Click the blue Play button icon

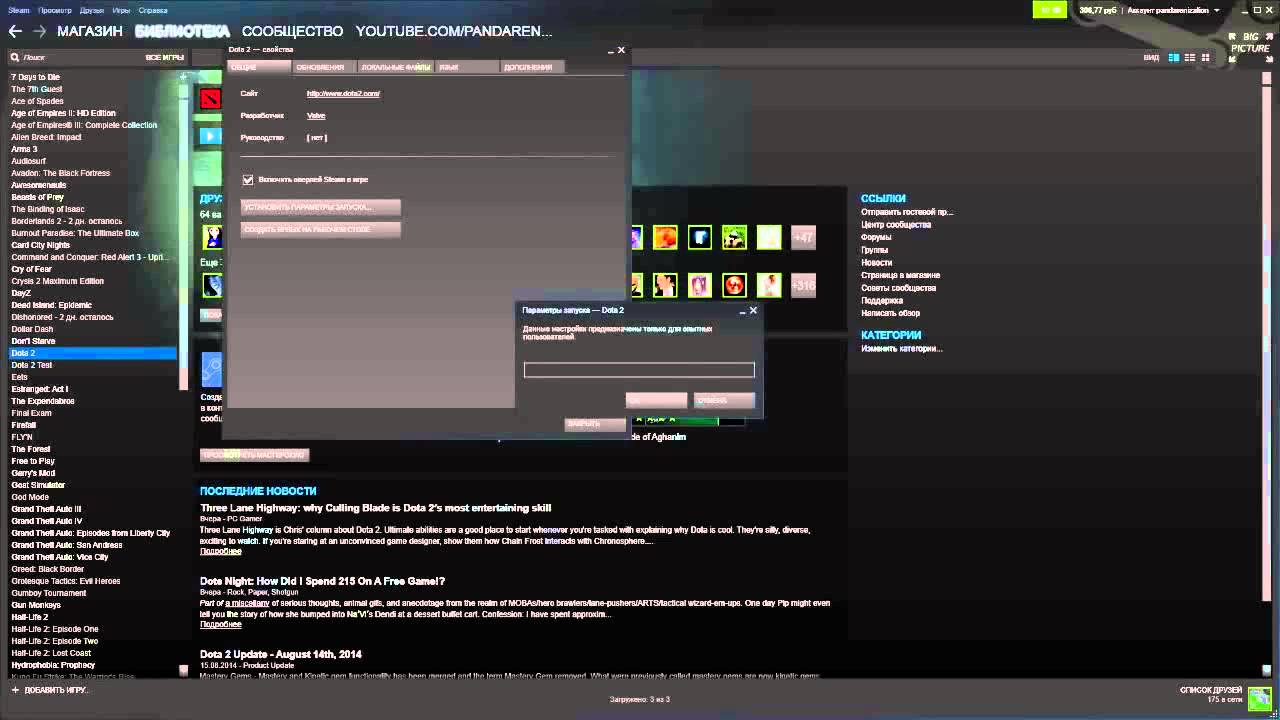(x=210, y=136)
